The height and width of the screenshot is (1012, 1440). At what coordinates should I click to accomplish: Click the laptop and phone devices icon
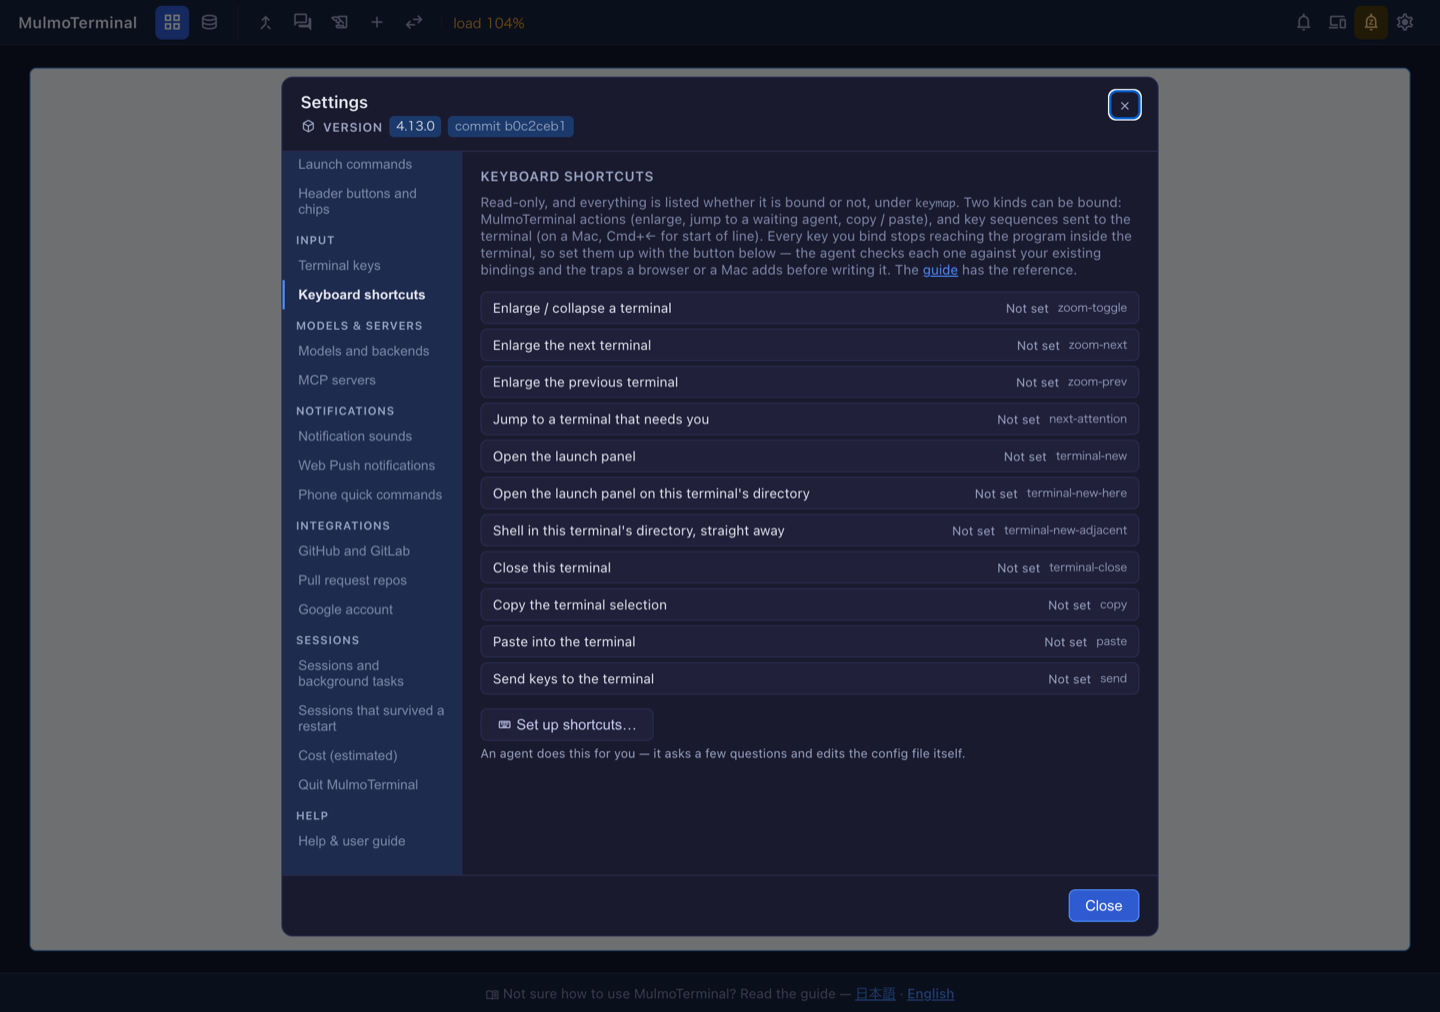point(1337,22)
